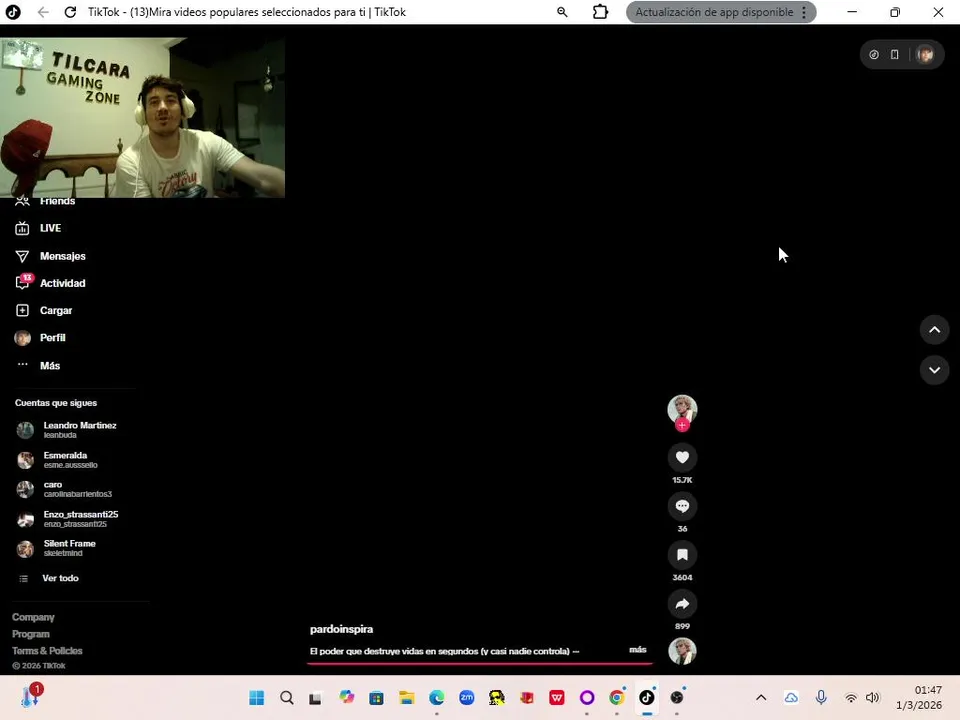
Task: Open the three-dot app menu
Action: (x=804, y=12)
